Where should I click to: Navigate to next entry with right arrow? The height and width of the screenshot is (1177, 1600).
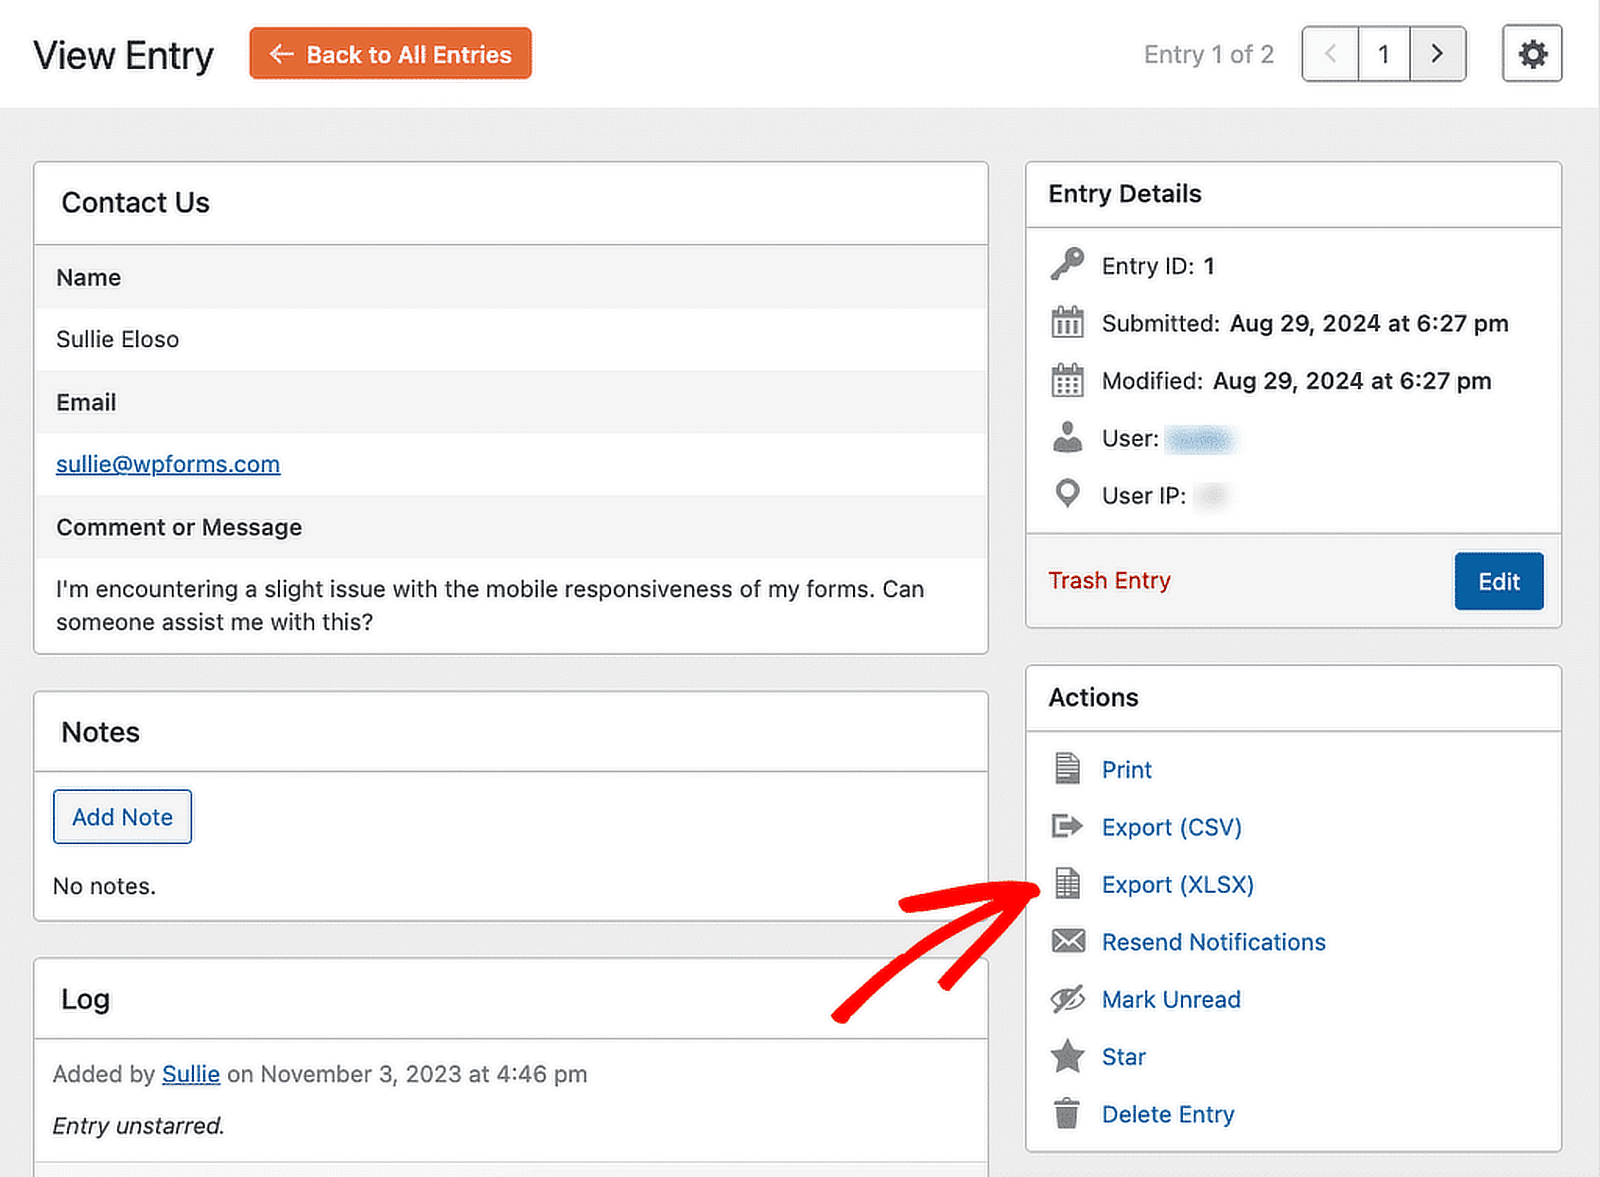coord(1437,54)
